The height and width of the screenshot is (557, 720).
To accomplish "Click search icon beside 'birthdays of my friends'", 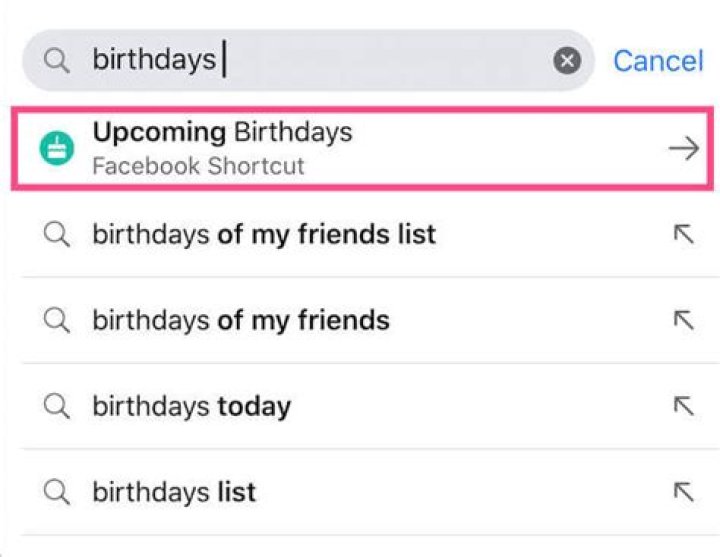I will coord(58,320).
